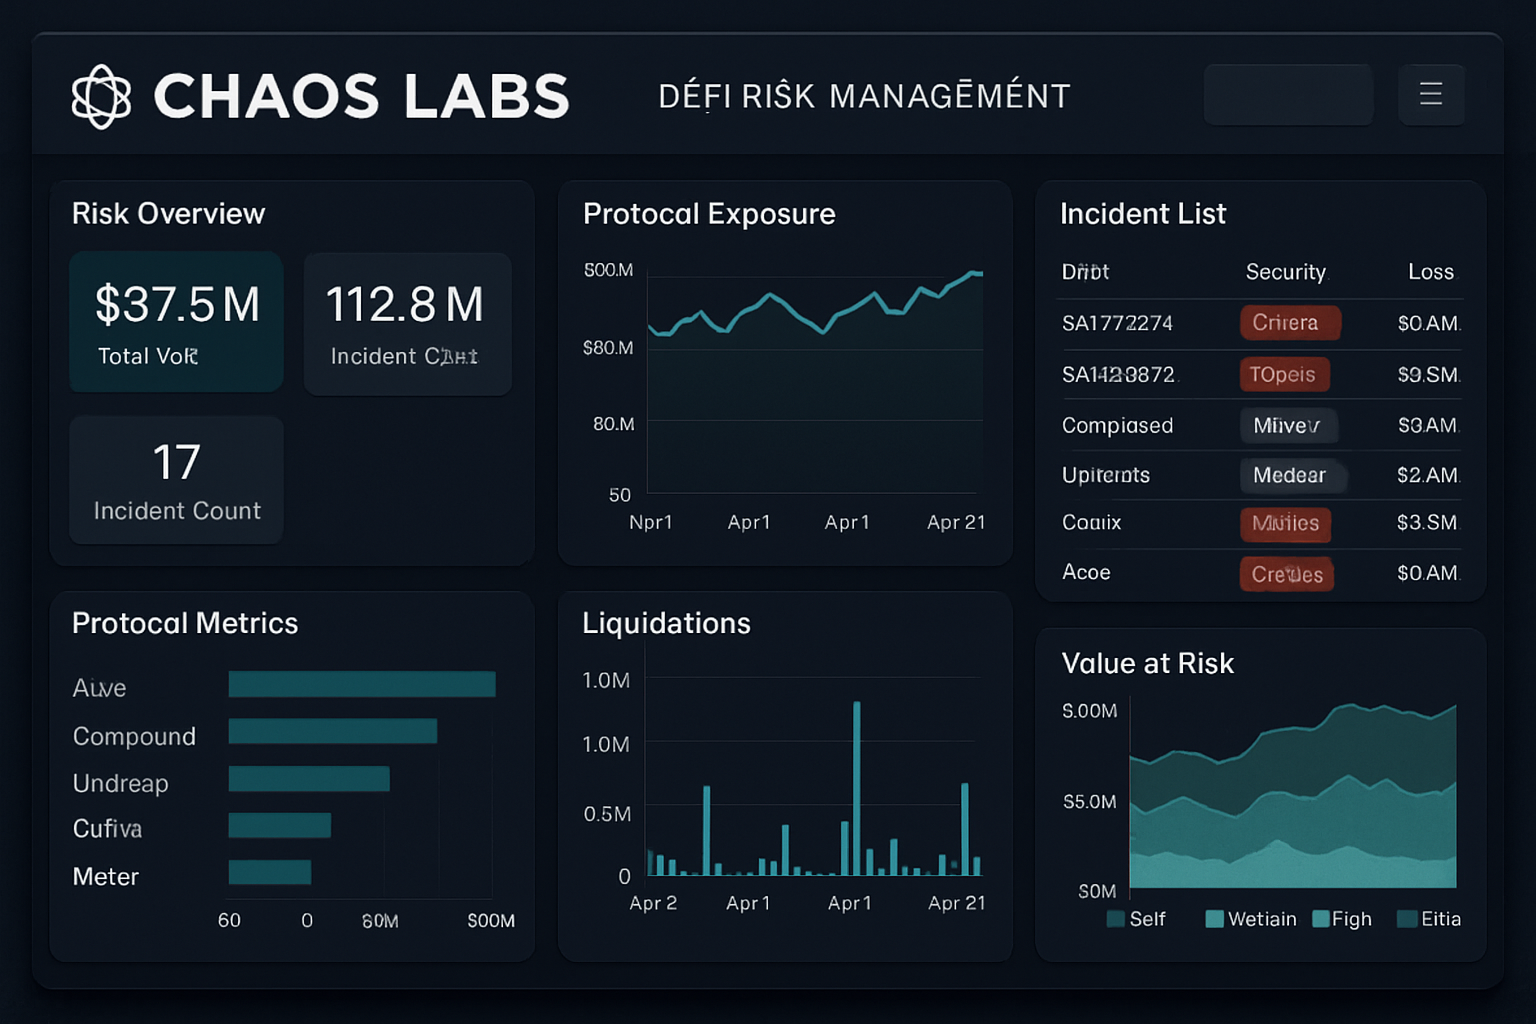The width and height of the screenshot is (1536, 1024).
Task: Toggle the Self series in Value at Risk
Action: pyautogui.click(x=1137, y=918)
